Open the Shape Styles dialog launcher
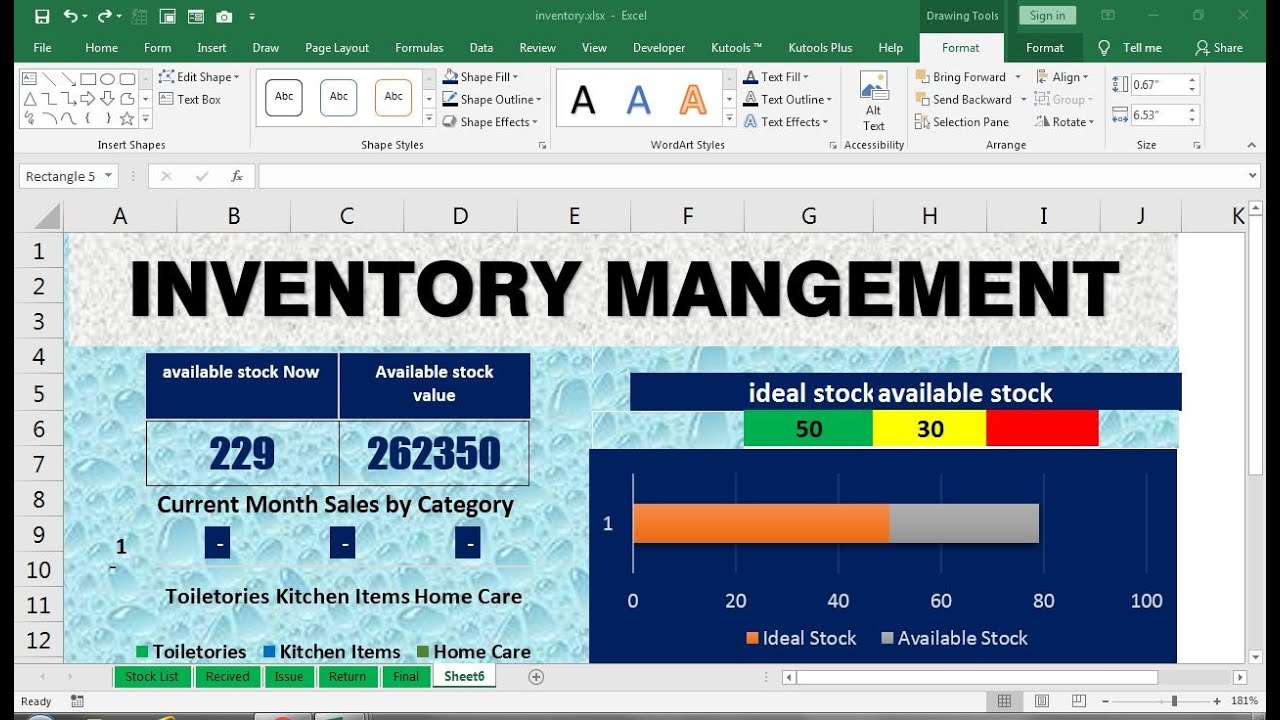1280x720 pixels. [543, 145]
